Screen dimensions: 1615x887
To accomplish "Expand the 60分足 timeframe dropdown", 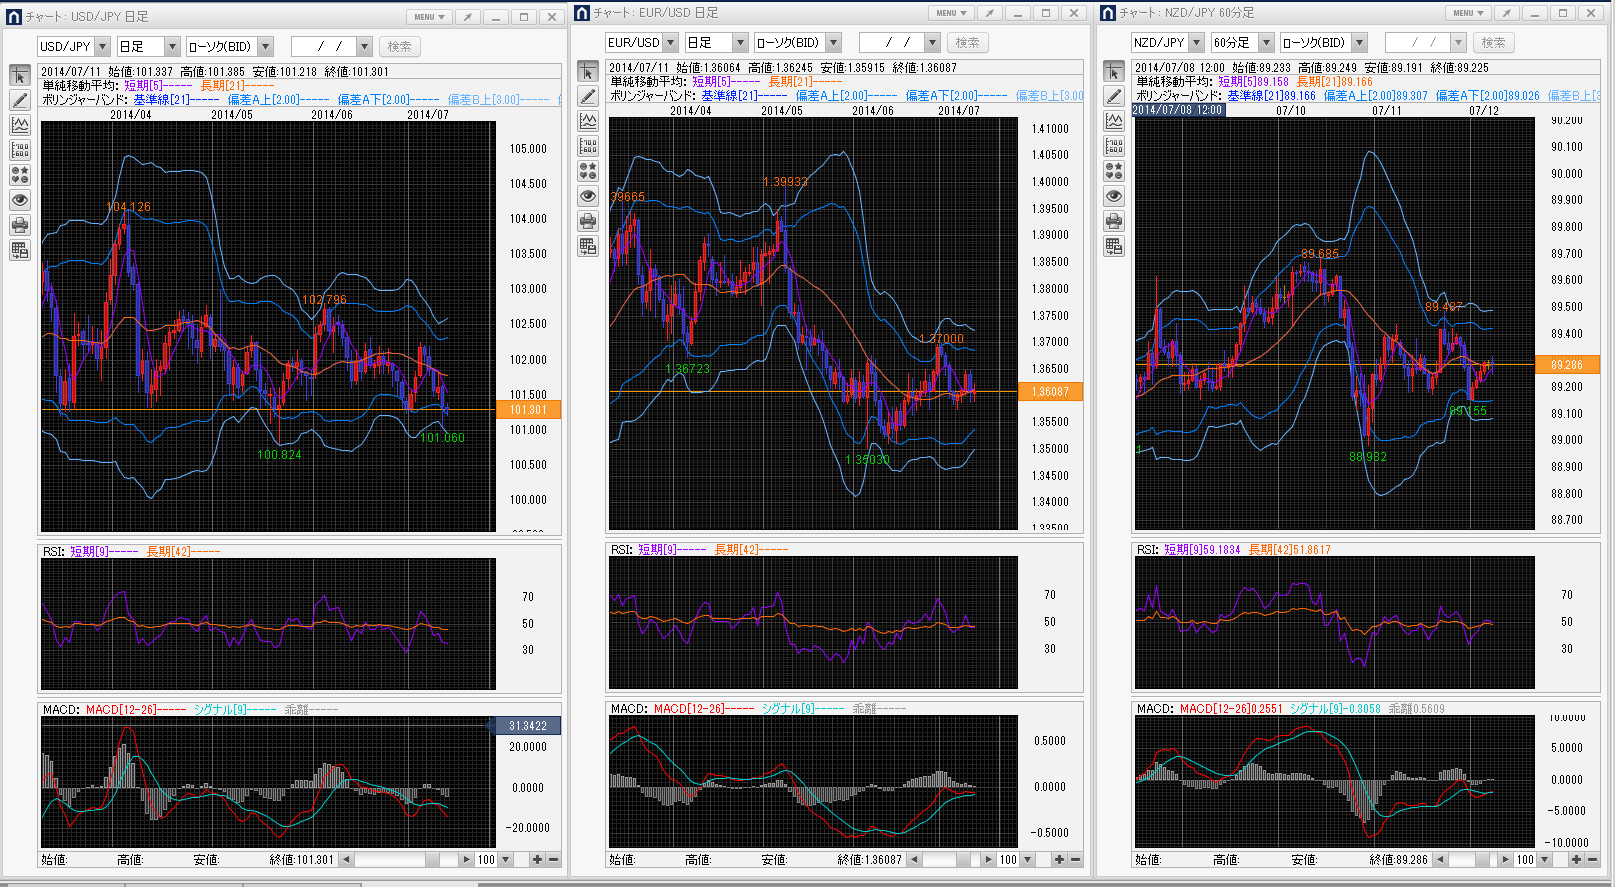I will (x=1266, y=43).
